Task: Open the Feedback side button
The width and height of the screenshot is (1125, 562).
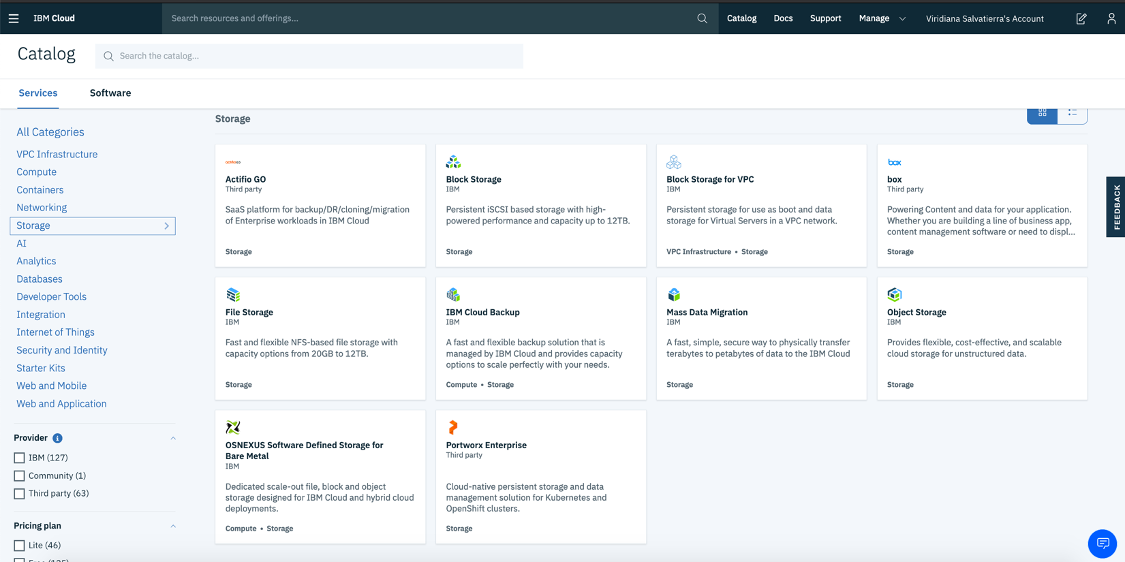Action: 1116,207
